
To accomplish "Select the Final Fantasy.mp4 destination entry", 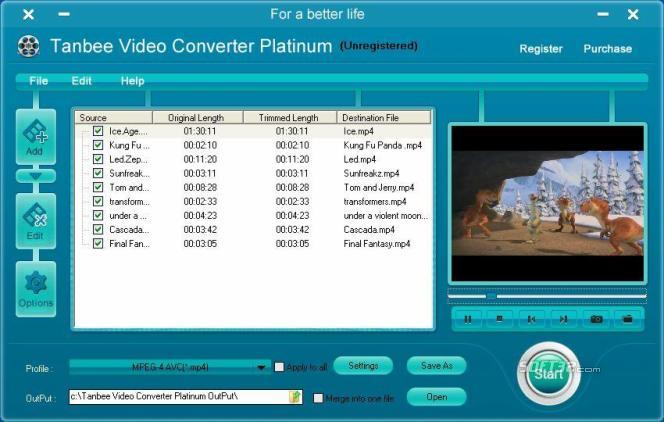I will tap(376, 244).
